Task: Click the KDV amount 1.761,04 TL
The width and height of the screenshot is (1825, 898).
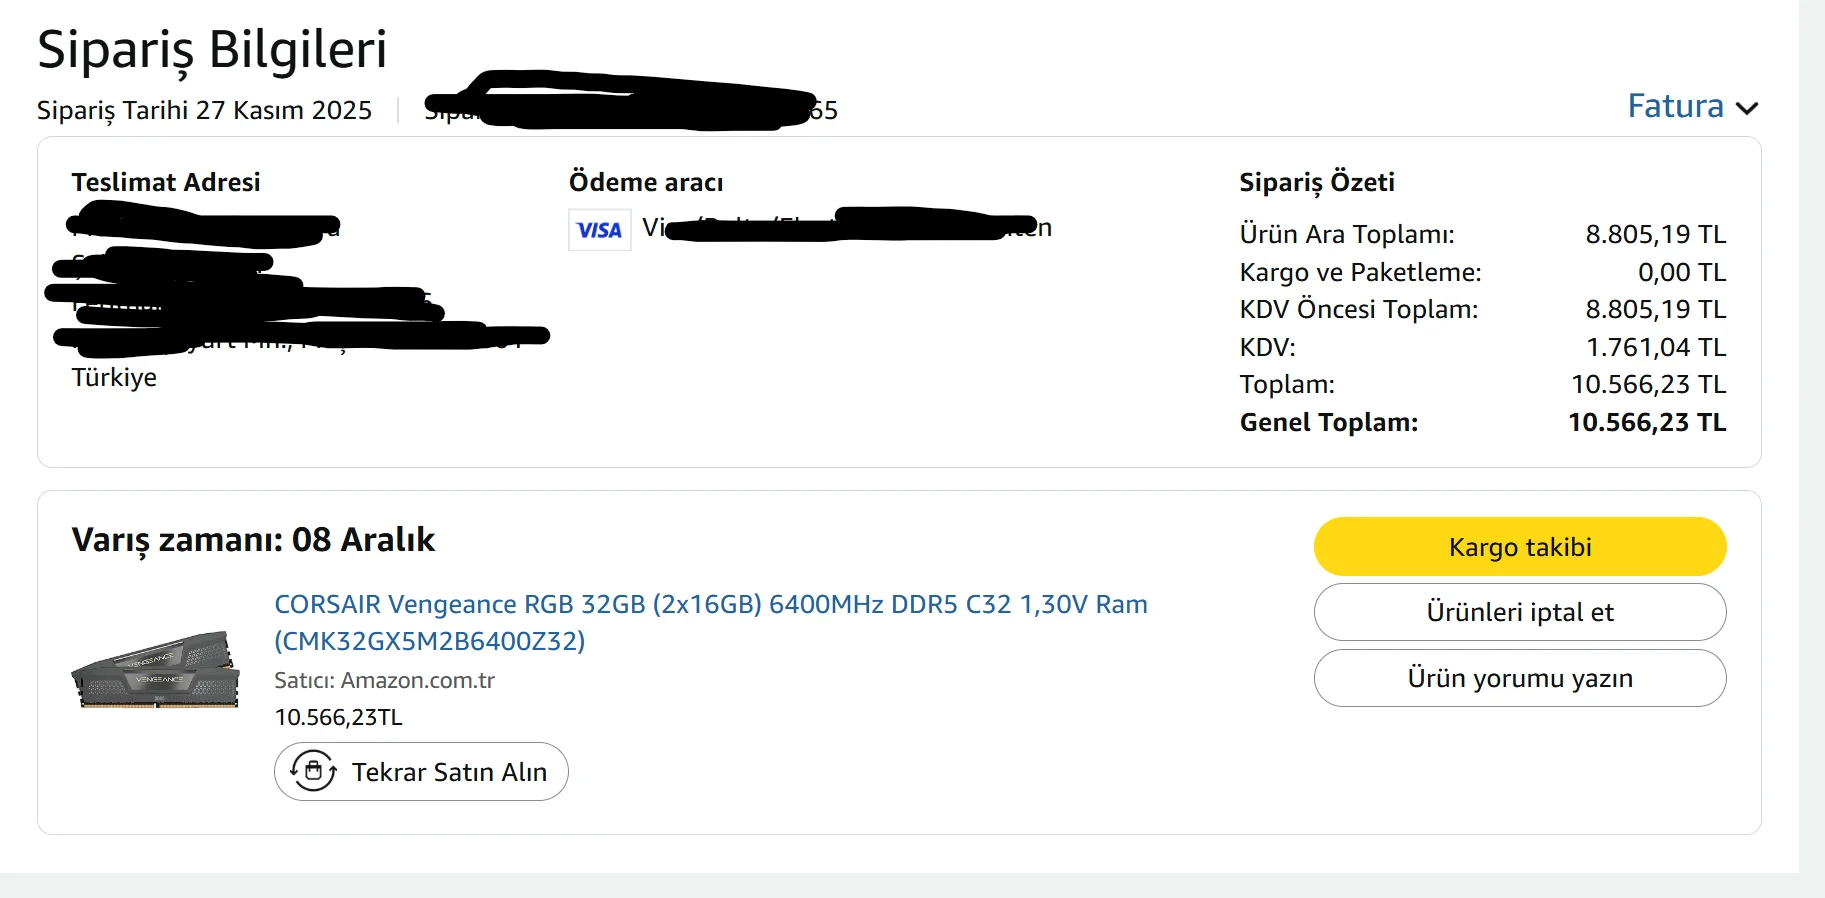Action: point(1655,347)
